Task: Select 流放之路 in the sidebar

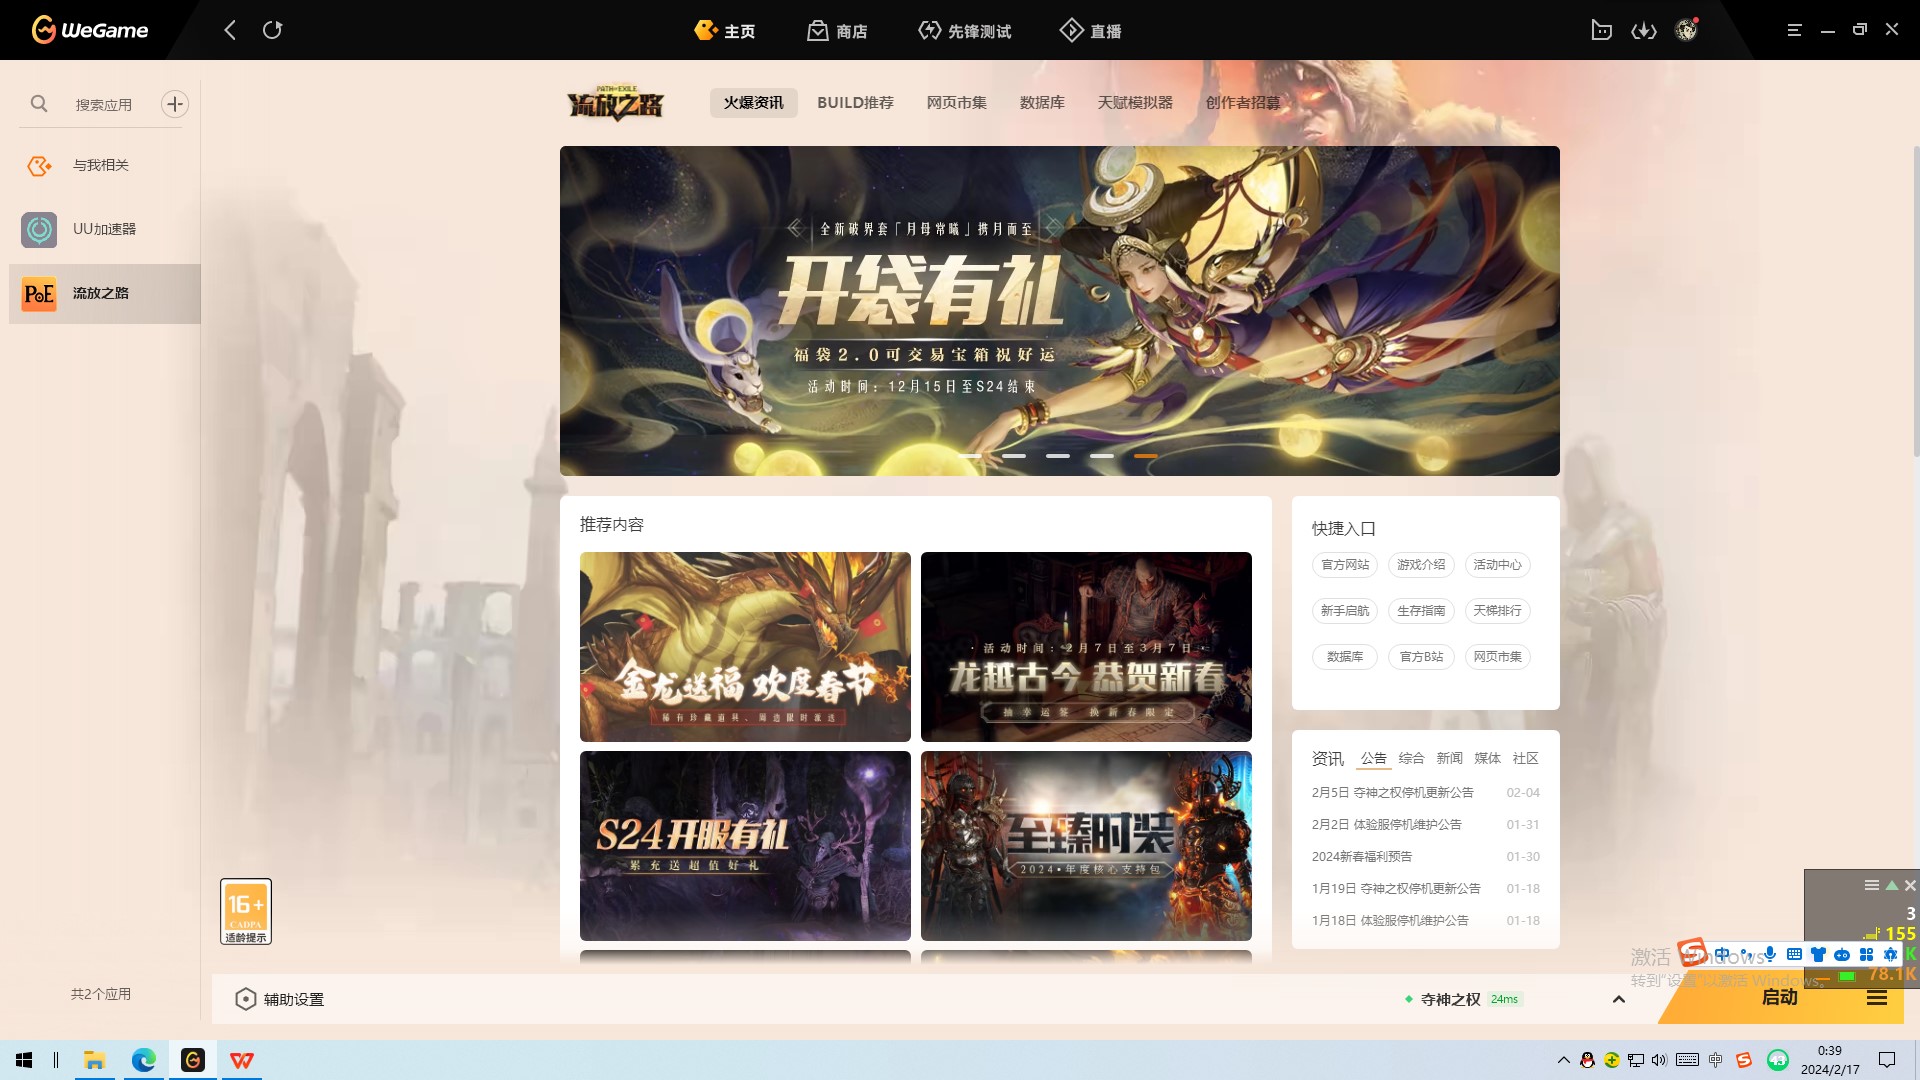Action: tap(105, 293)
